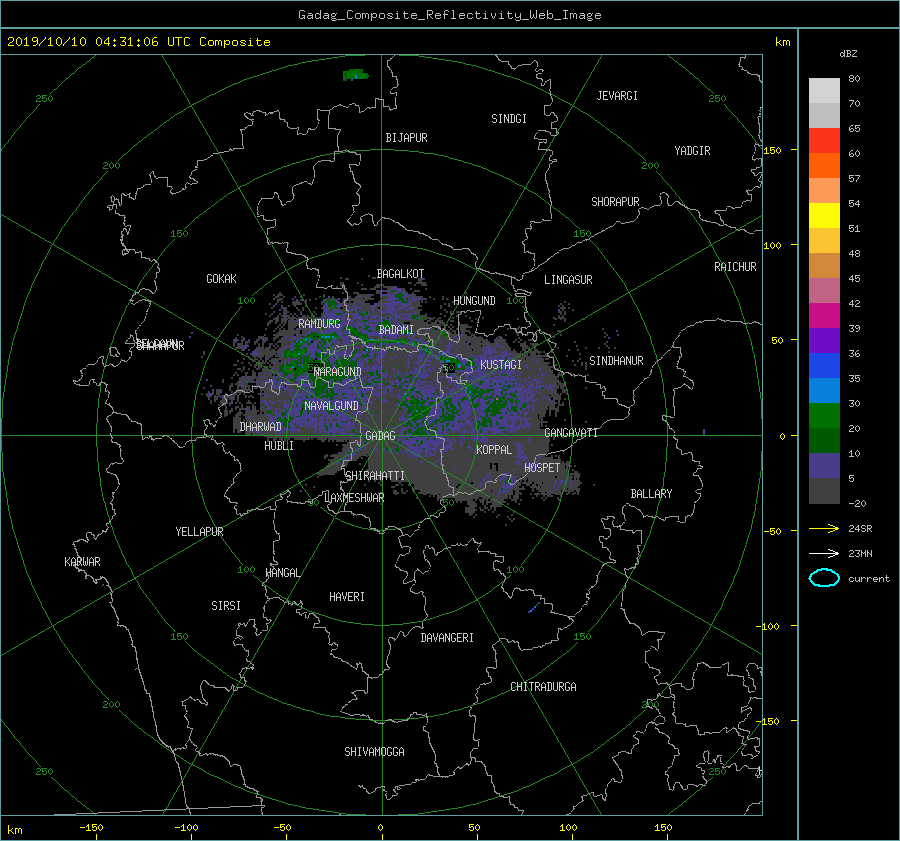Click the BAGALKOT city label
Viewport: 900px width, 841px height.
[401, 274]
